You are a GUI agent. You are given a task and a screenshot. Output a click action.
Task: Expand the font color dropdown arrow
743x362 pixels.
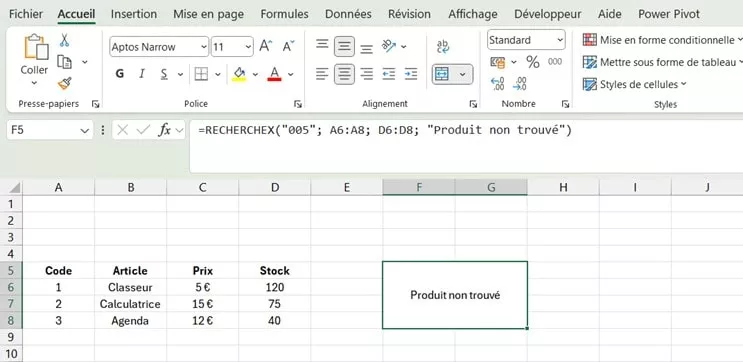click(290, 74)
